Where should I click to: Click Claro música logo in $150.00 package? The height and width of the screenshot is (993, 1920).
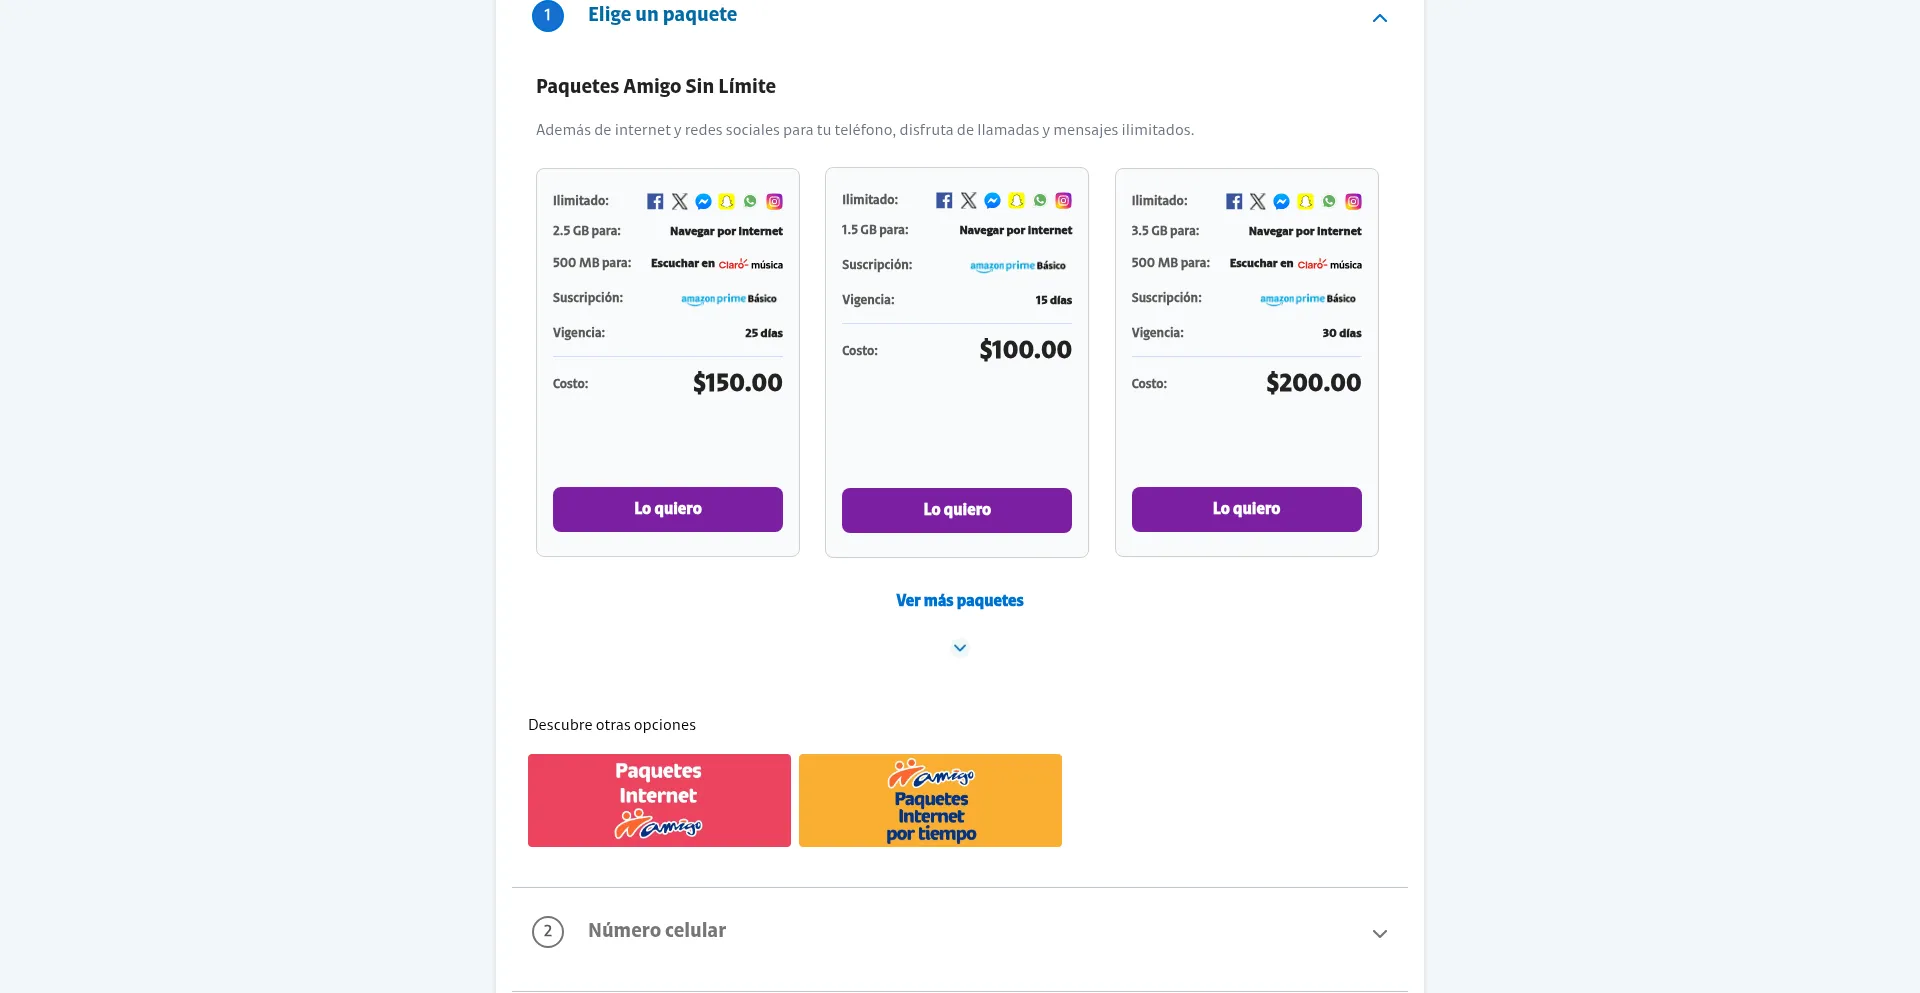coord(750,265)
